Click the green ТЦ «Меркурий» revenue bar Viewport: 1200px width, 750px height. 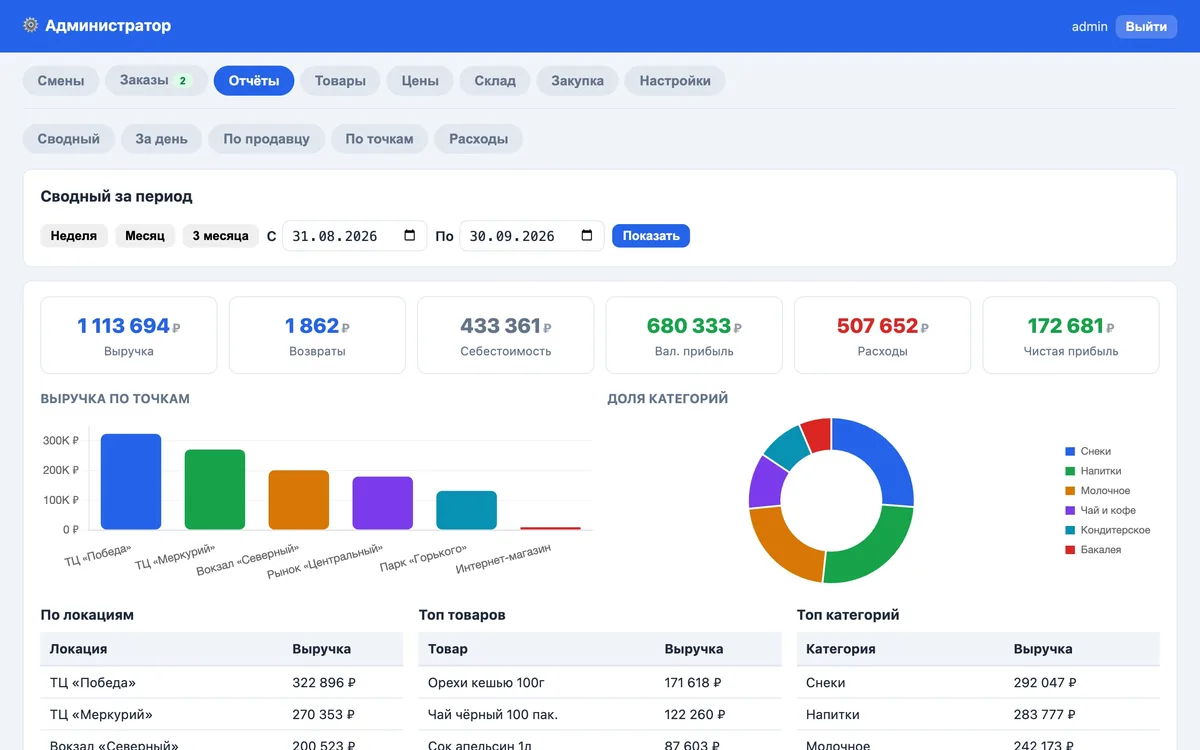[x=215, y=490]
